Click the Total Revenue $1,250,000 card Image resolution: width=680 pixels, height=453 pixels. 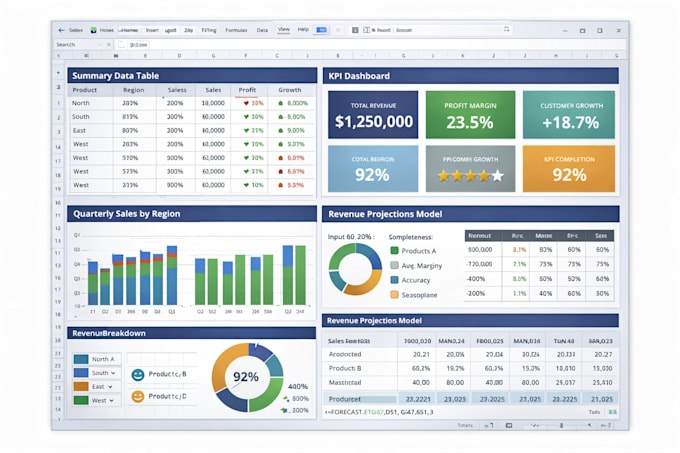pyautogui.click(x=373, y=114)
